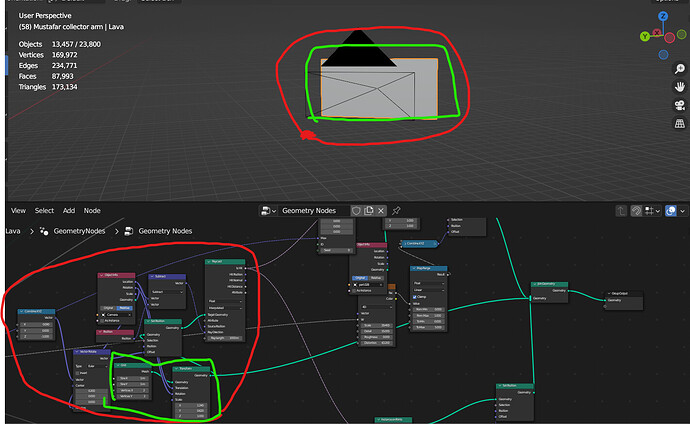Open the snap options dropdown

pos(652,211)
